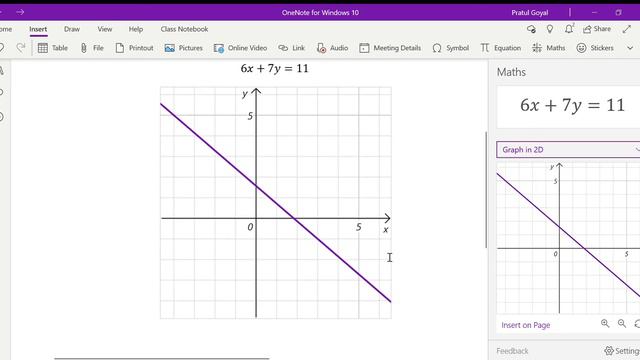This screenshot has height=360, width=640.
Task: Open the Stickers gallery
Action: (595, 48)
